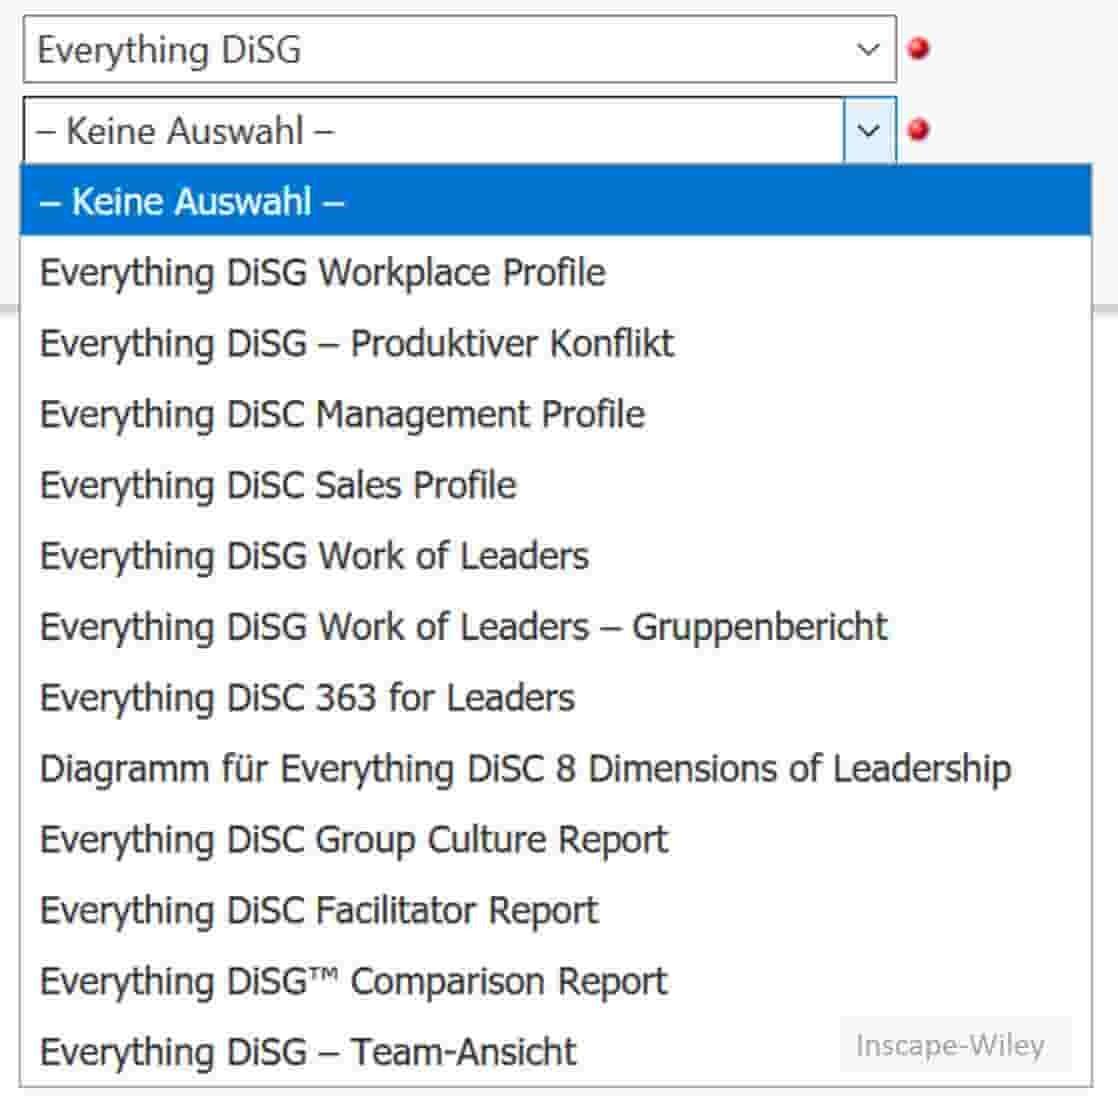The height and width of the screenshot is (1111, 1118).
Task: Choose Everything DiSC Sales Profile option
Action: [x=278, y=485]
